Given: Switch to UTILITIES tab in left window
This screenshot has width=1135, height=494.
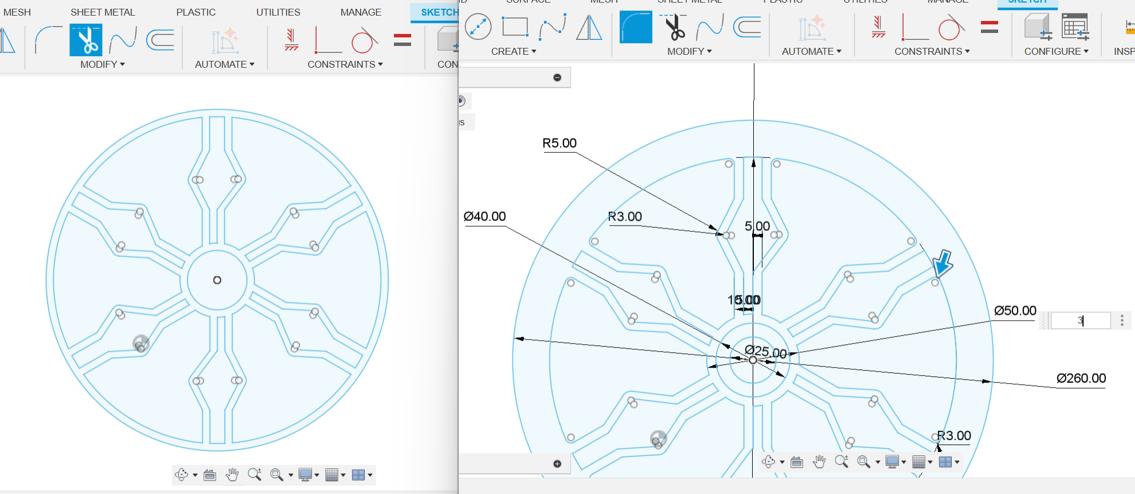Looking at the screenshot, I should [278, 12].
